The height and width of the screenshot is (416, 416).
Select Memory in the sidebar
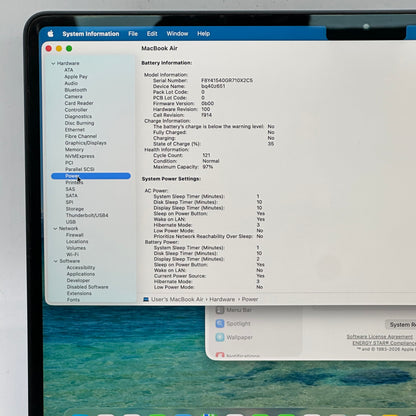(x=74, y=150)
